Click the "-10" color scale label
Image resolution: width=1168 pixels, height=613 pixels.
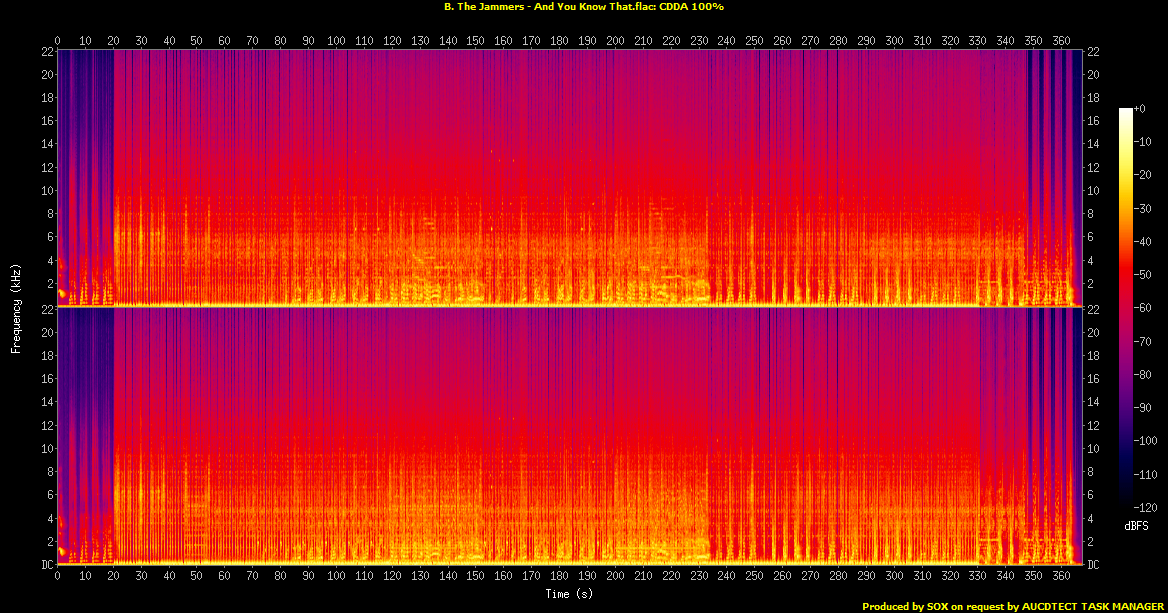click(1143, 142)
